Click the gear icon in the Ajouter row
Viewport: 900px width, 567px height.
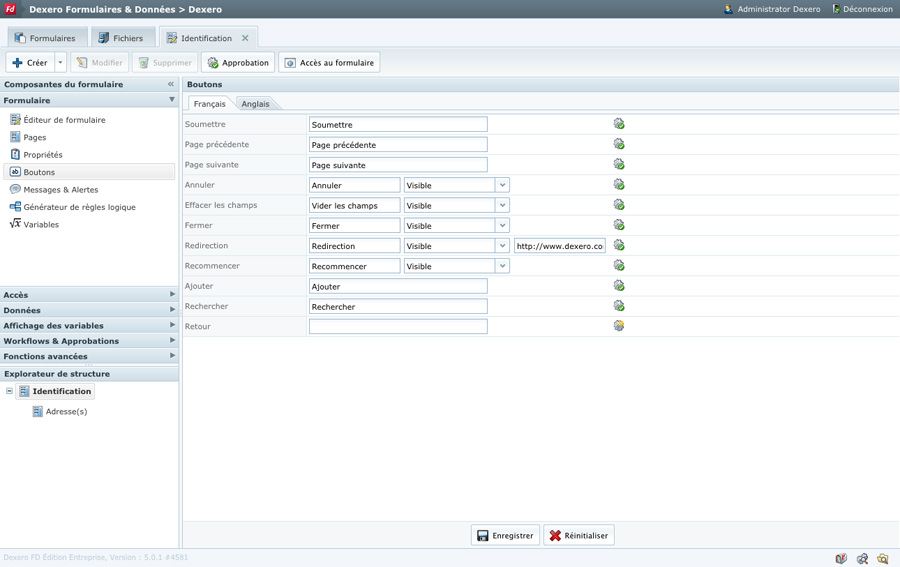[619, 286]
